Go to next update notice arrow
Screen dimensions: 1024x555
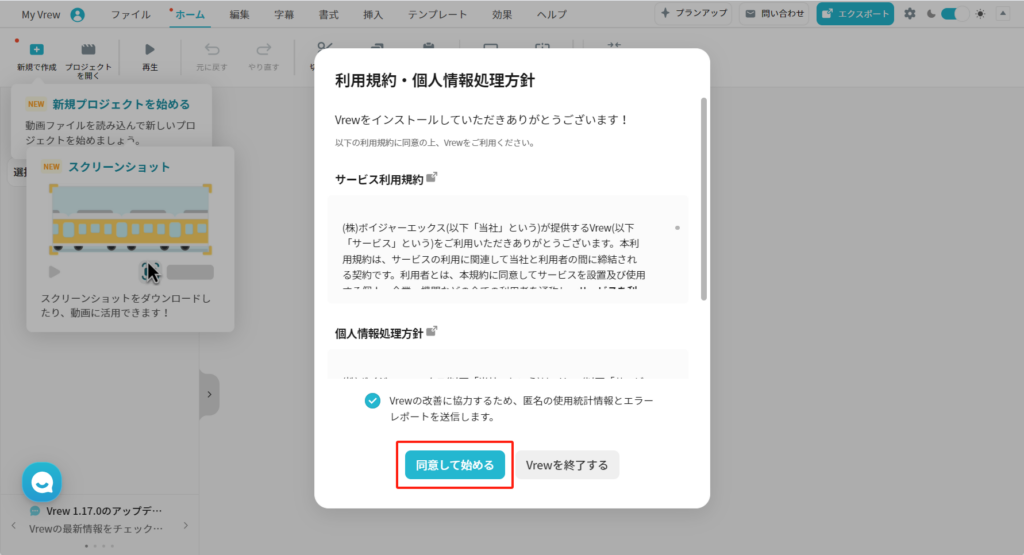(186, 525)
